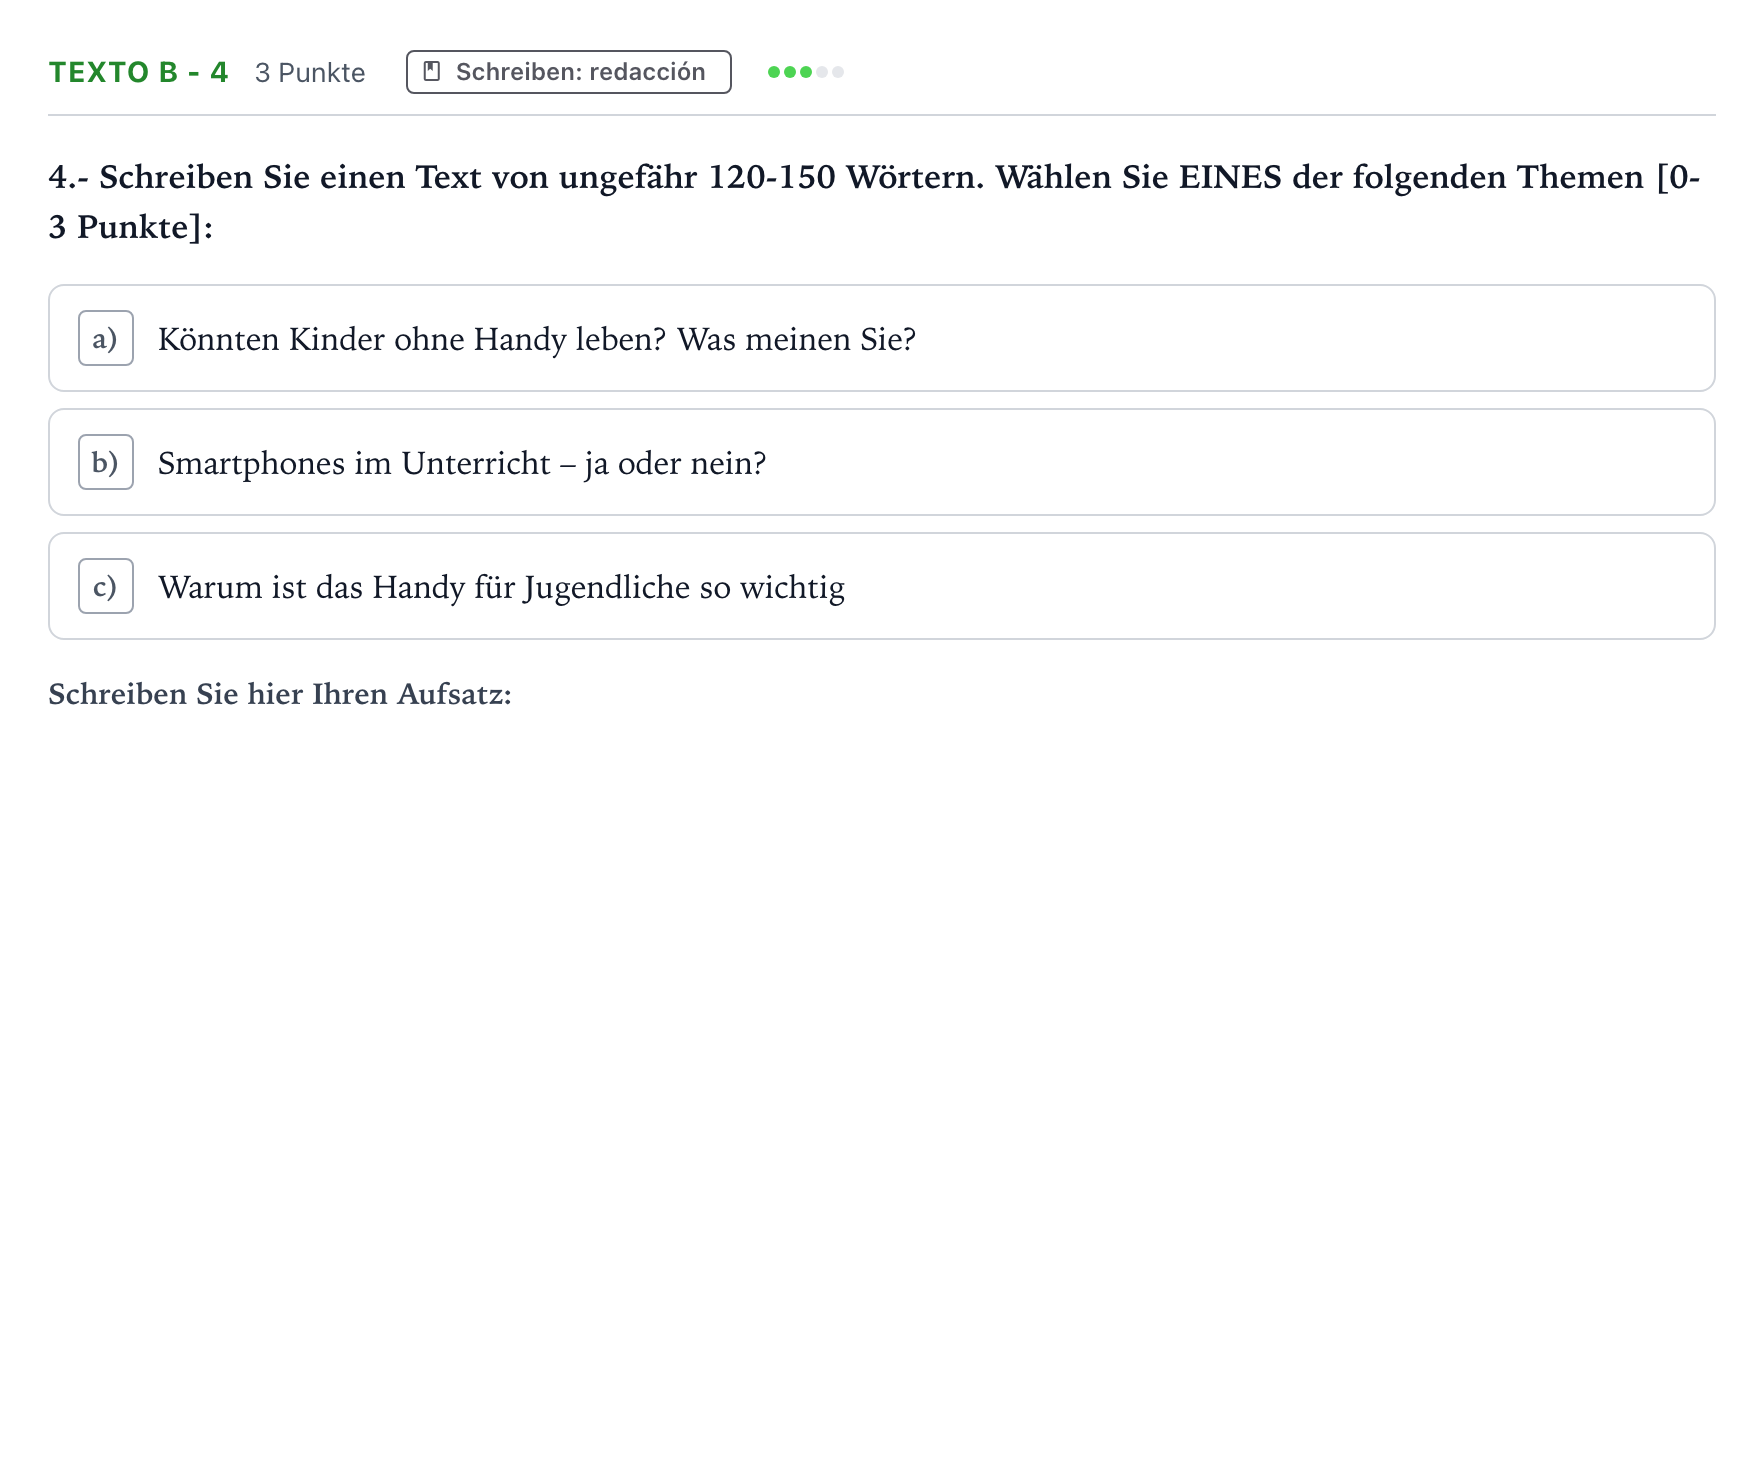Click the third green difficulty dot
Image resolution: width=1764 pixels, height=1482 pixels.
[x=806, y=72]
